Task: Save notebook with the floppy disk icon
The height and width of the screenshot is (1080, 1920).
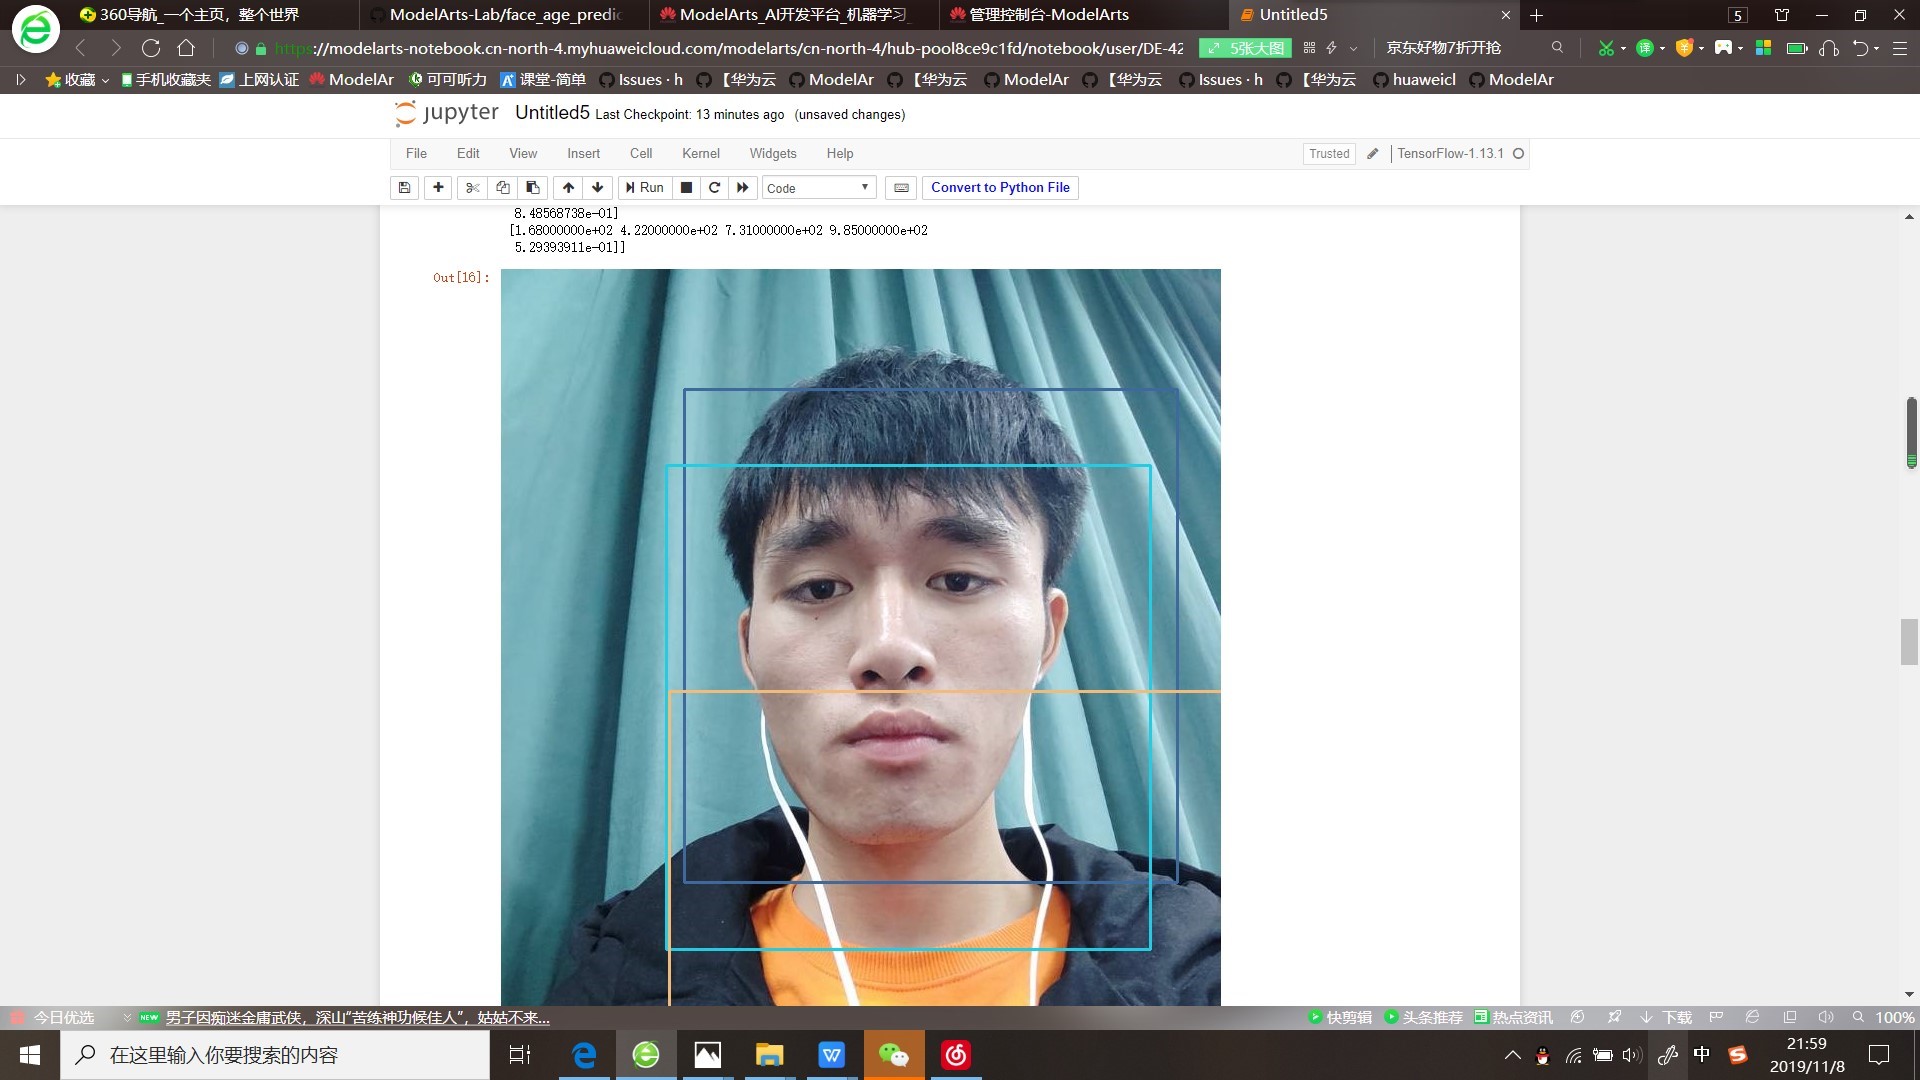Action: (x=404, y=187)
